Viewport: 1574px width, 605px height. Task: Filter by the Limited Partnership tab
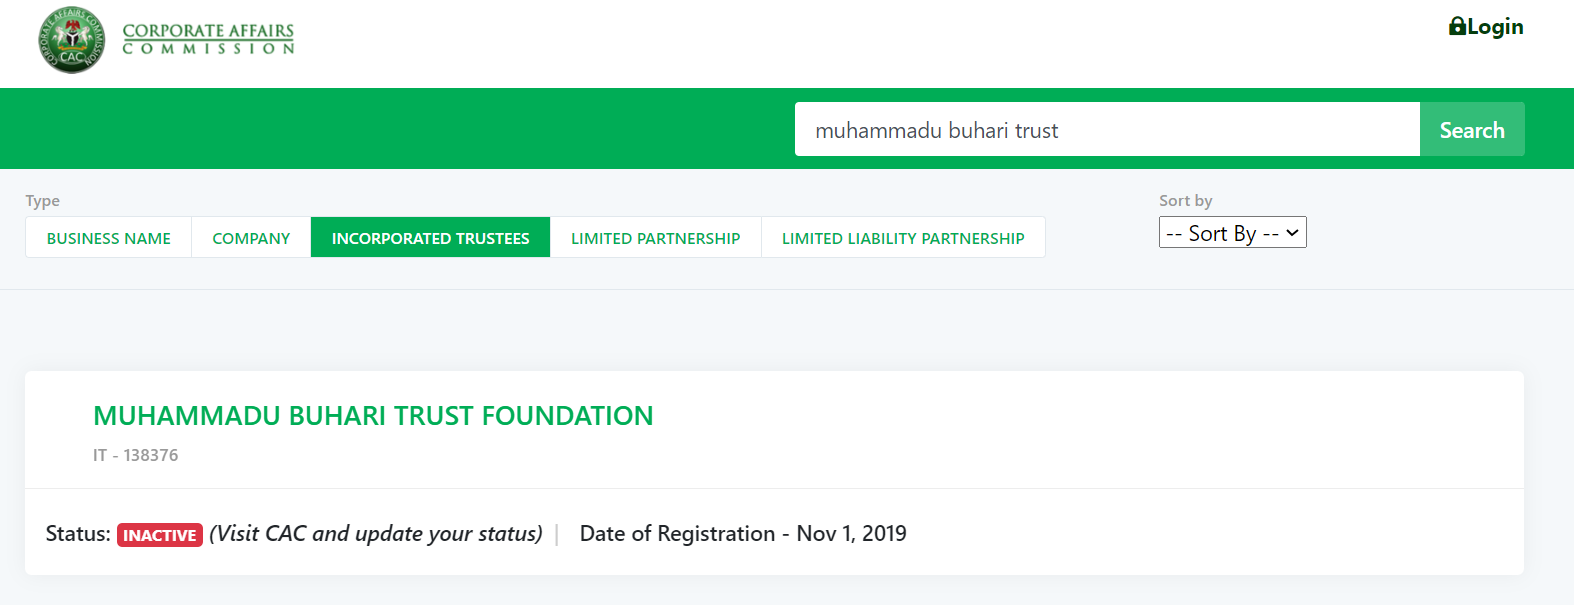[x=655, y=238]
